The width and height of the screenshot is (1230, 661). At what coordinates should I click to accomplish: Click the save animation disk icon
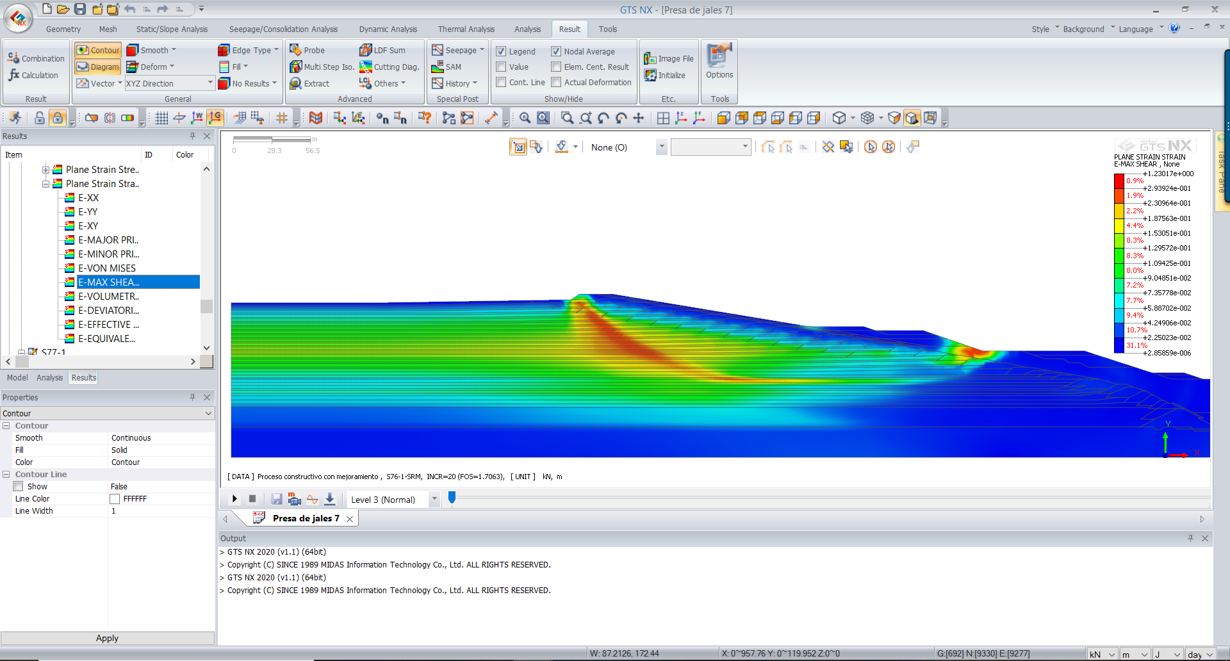276,499
